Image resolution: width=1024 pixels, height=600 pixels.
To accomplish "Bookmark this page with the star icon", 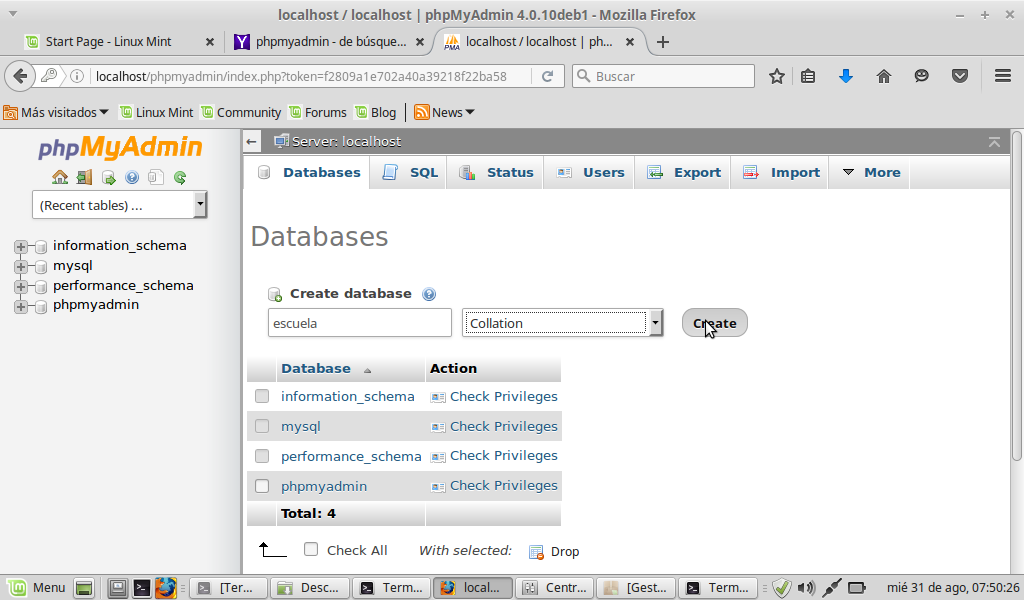I will 776,76.
